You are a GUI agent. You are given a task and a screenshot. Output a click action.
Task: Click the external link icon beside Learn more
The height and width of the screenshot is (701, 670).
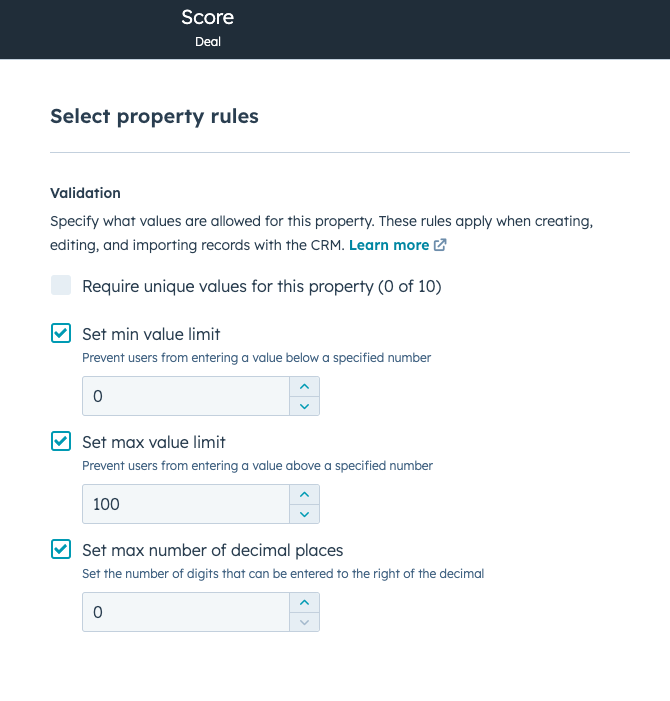(440, 245)
